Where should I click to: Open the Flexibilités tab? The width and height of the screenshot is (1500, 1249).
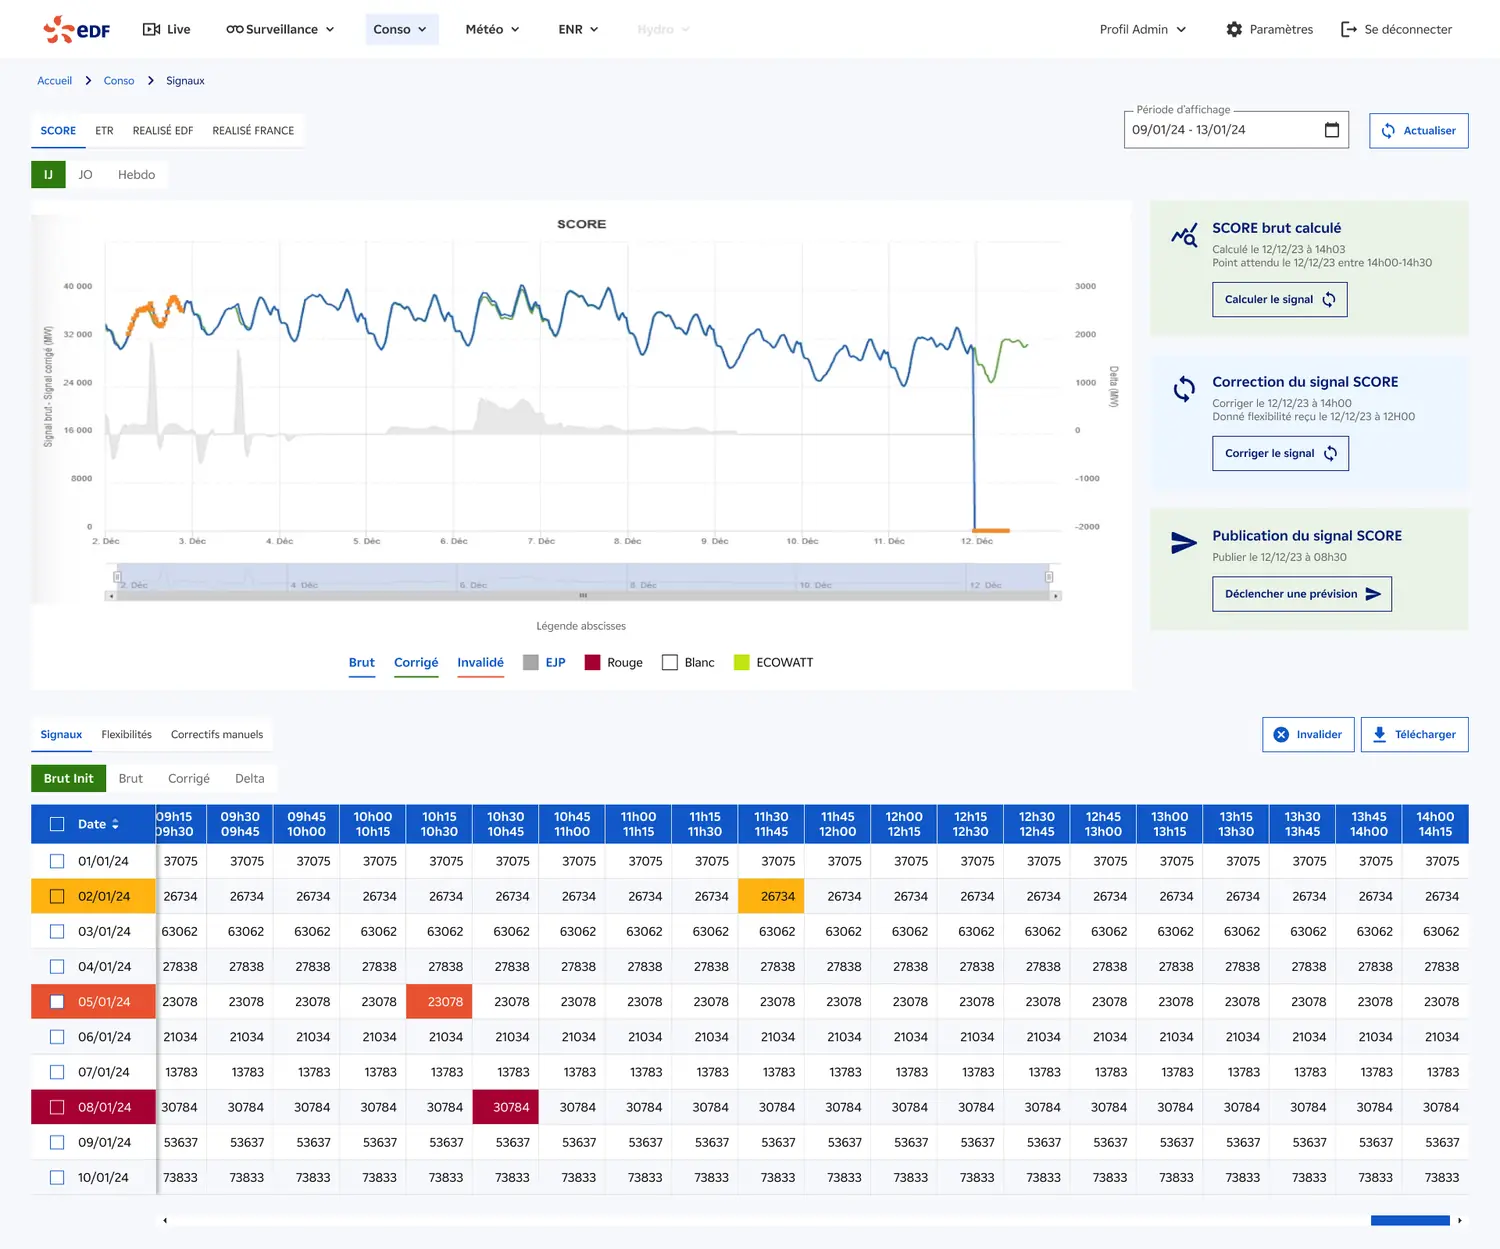126,734
